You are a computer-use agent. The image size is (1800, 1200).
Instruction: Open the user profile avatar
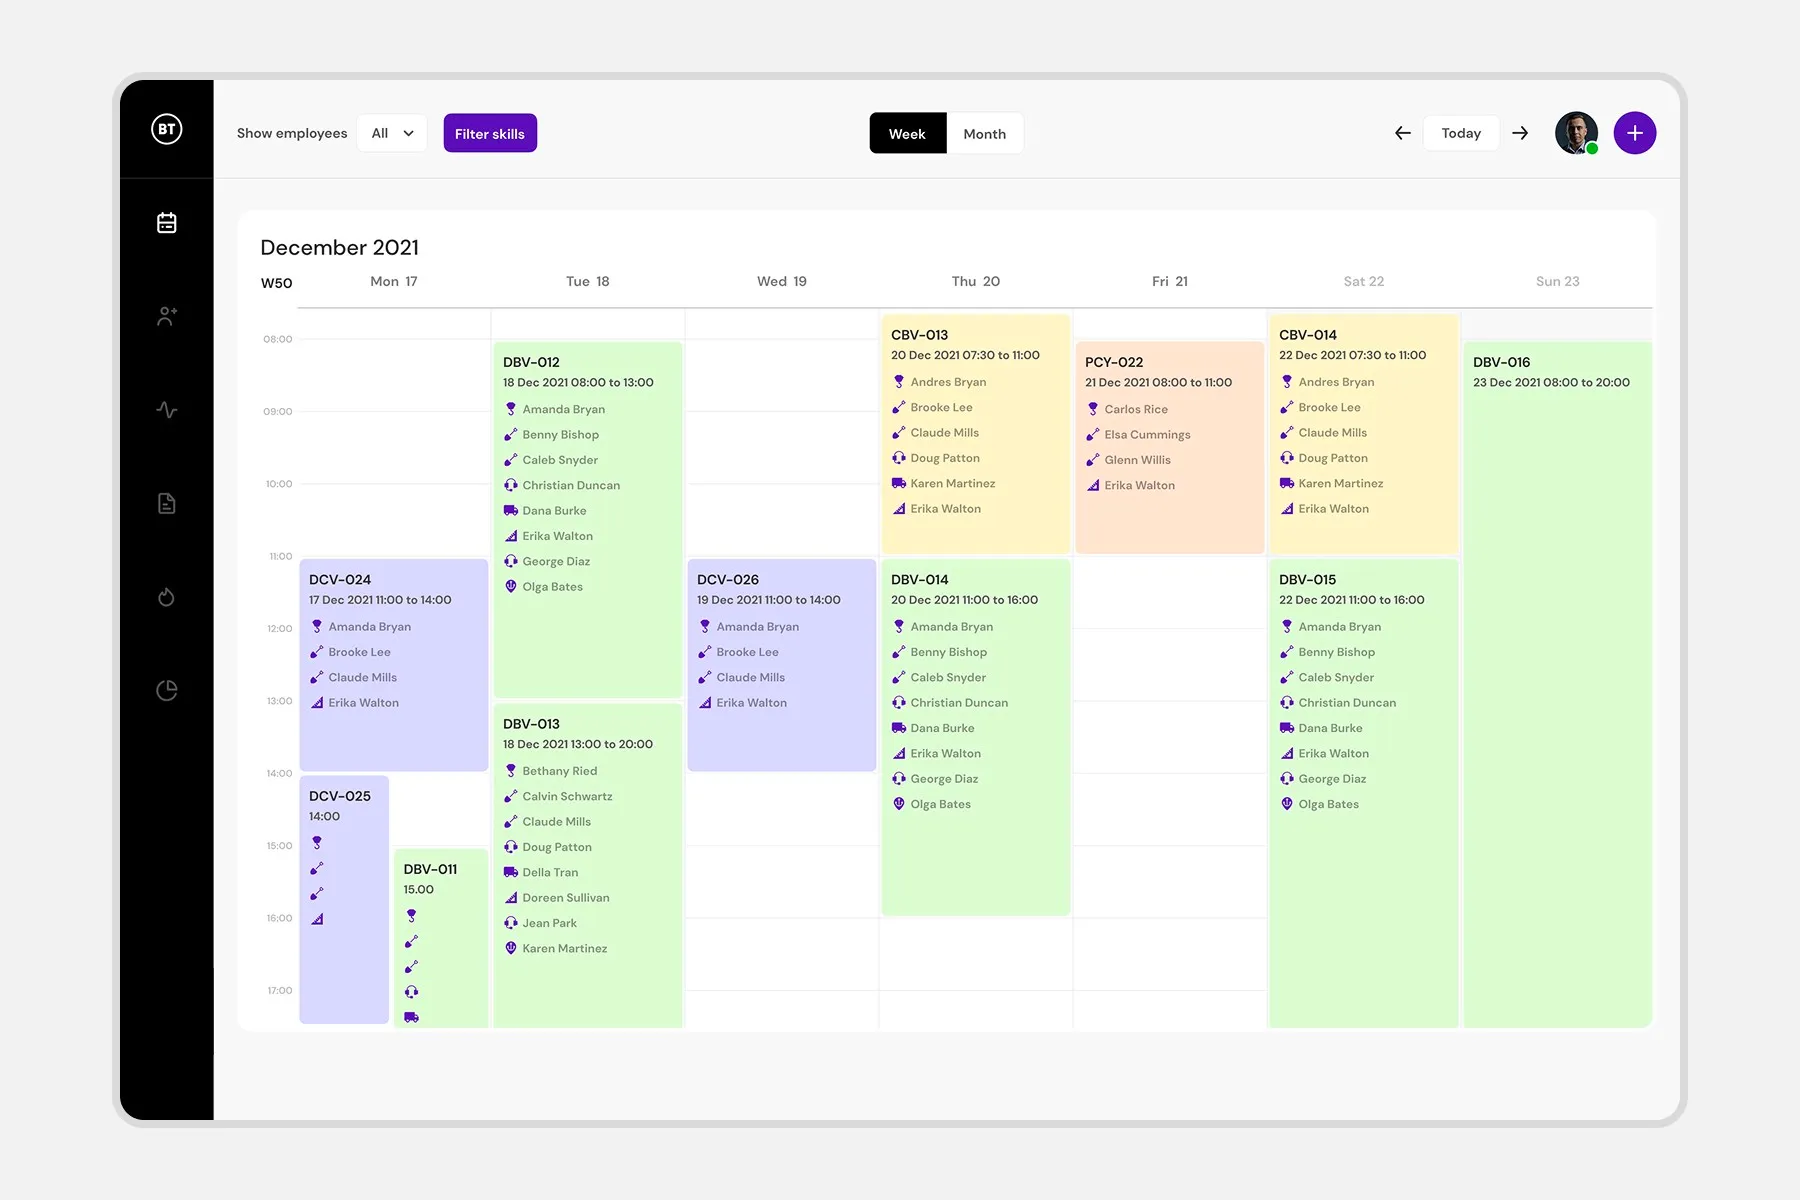[x=1576, y=133]
